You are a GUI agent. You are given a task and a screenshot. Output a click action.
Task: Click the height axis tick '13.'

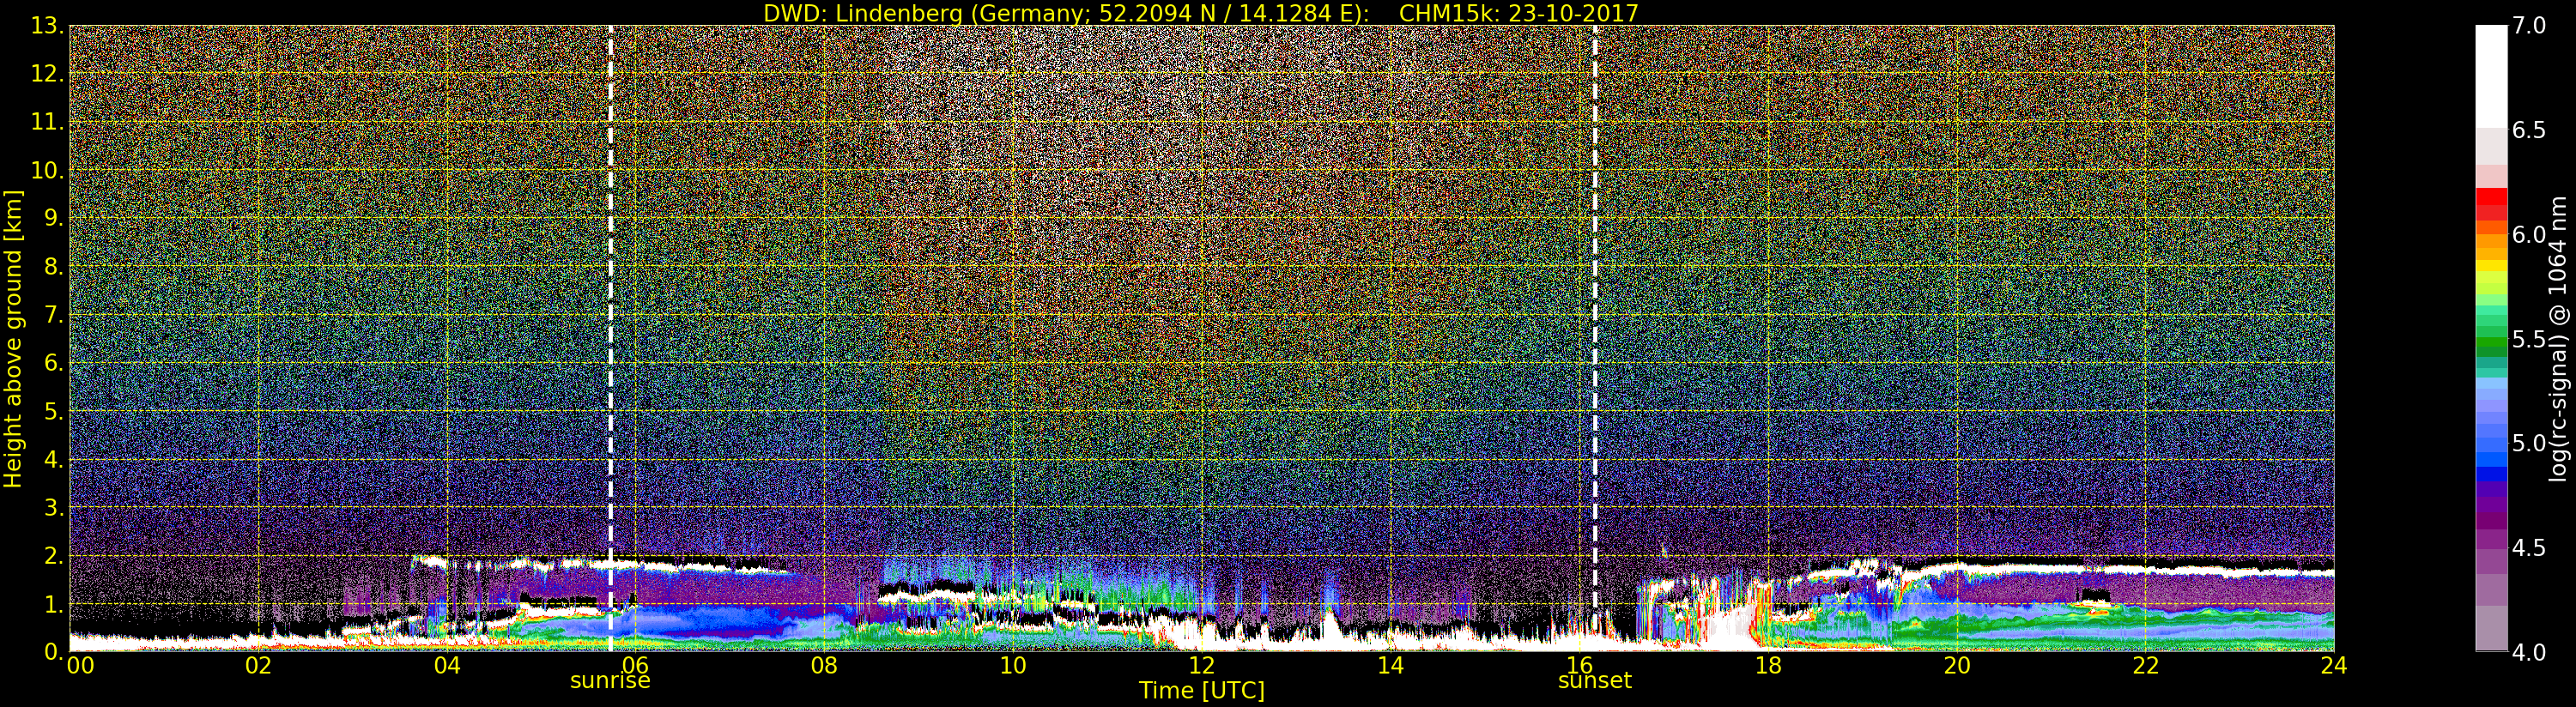[x=47, y=26]
